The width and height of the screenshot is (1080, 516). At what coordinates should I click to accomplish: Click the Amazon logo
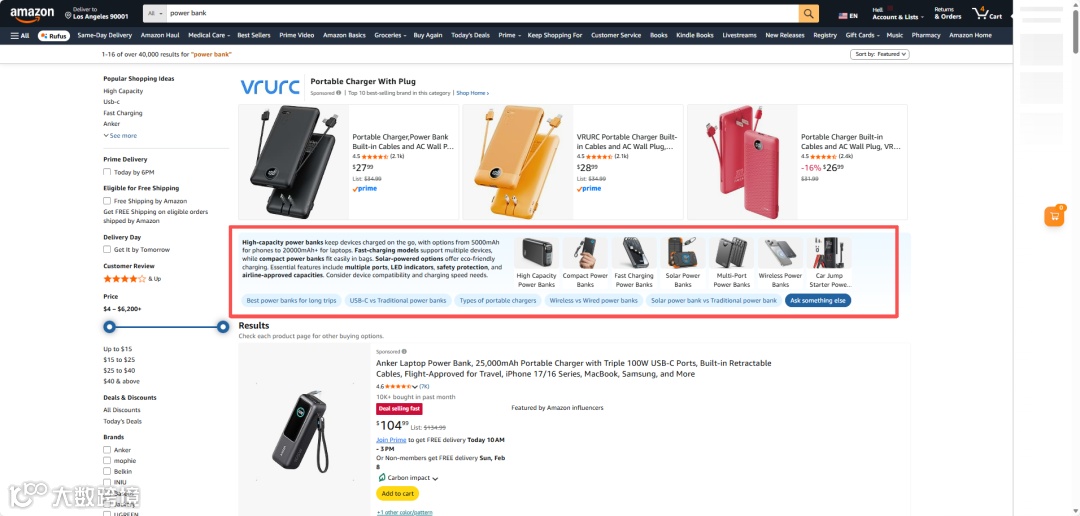click(32, 13)
